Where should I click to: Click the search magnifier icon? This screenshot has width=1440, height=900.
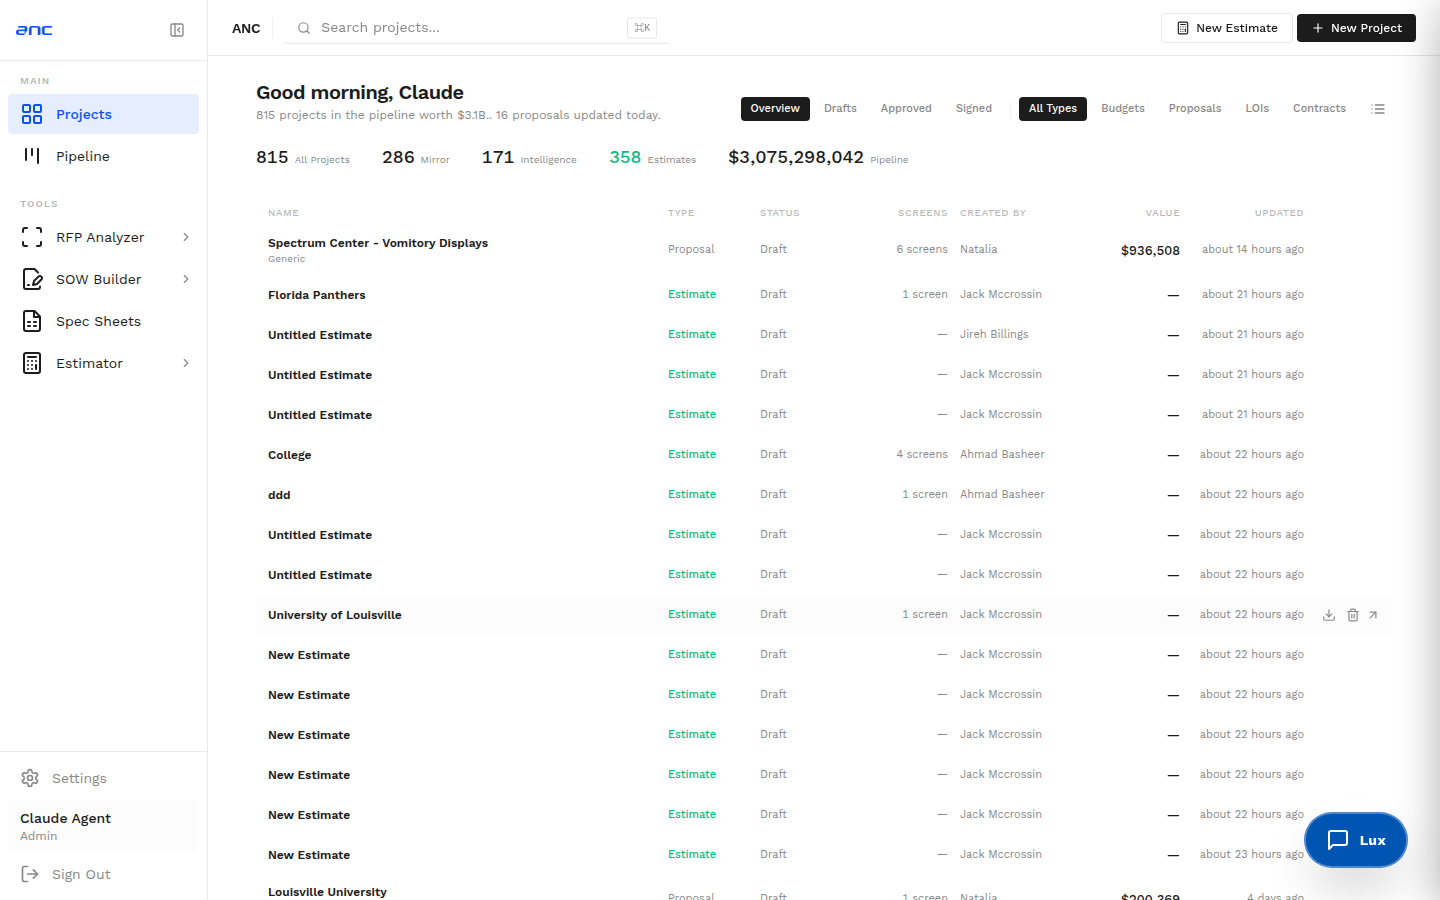click(x=304, y=28)
